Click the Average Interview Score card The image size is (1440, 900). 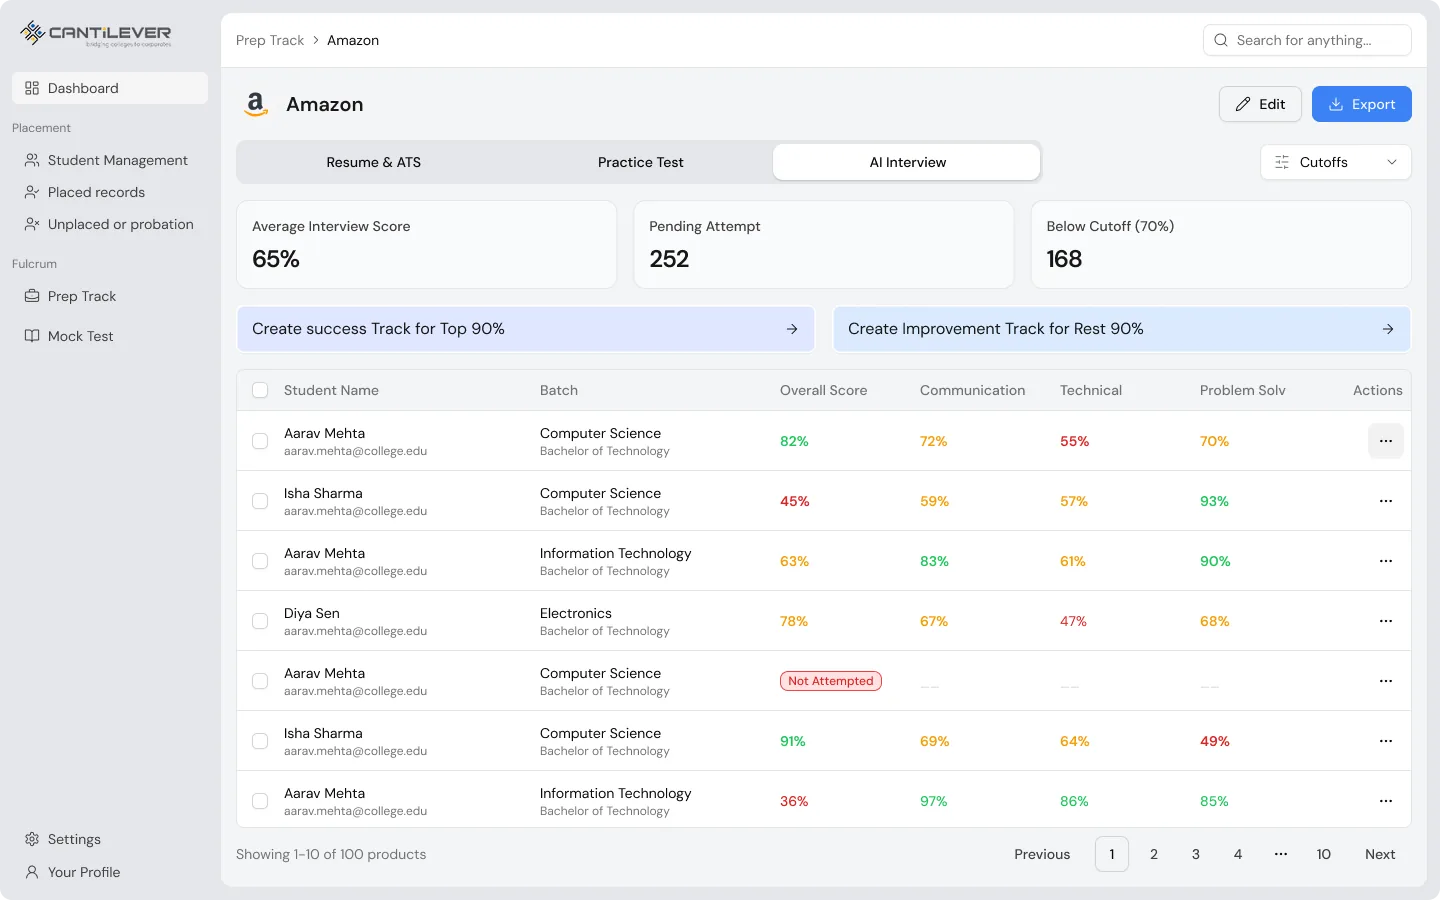(426, 245)
